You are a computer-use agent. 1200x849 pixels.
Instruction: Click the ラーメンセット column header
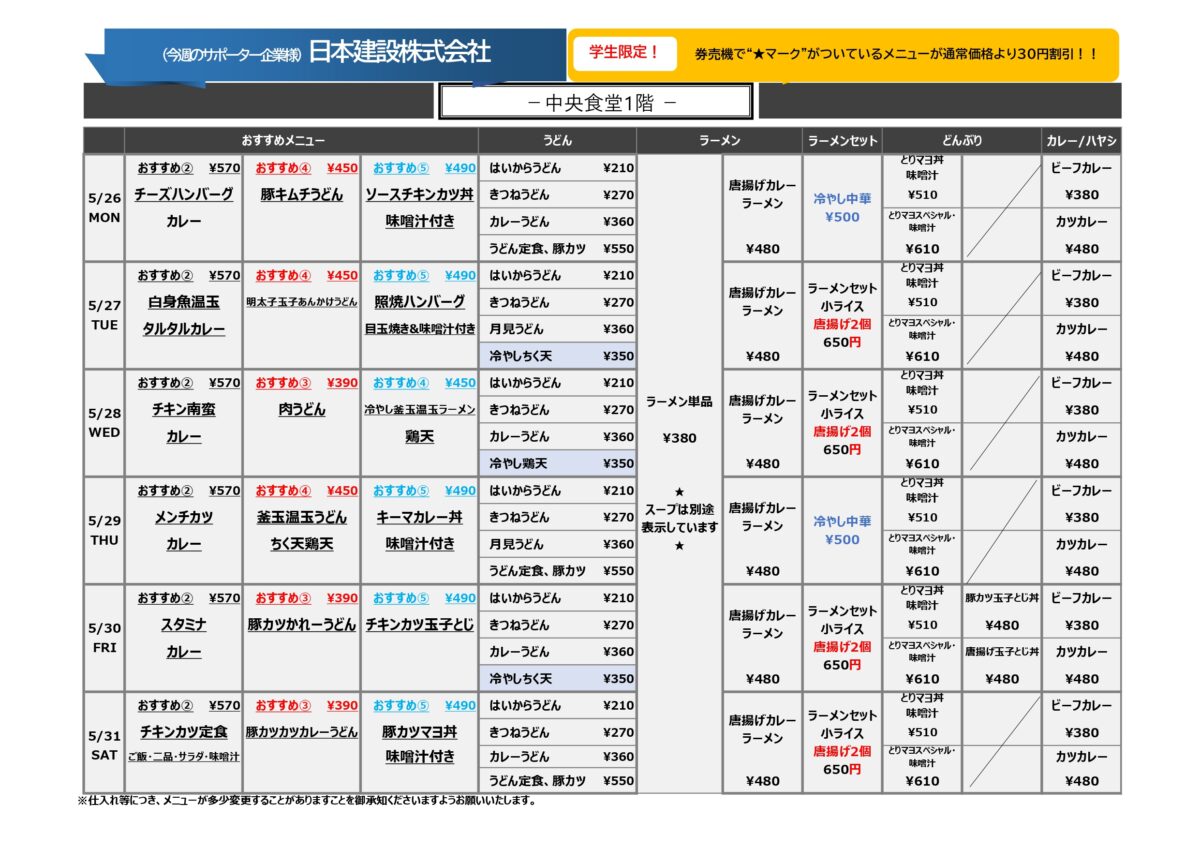coord(842,141)
